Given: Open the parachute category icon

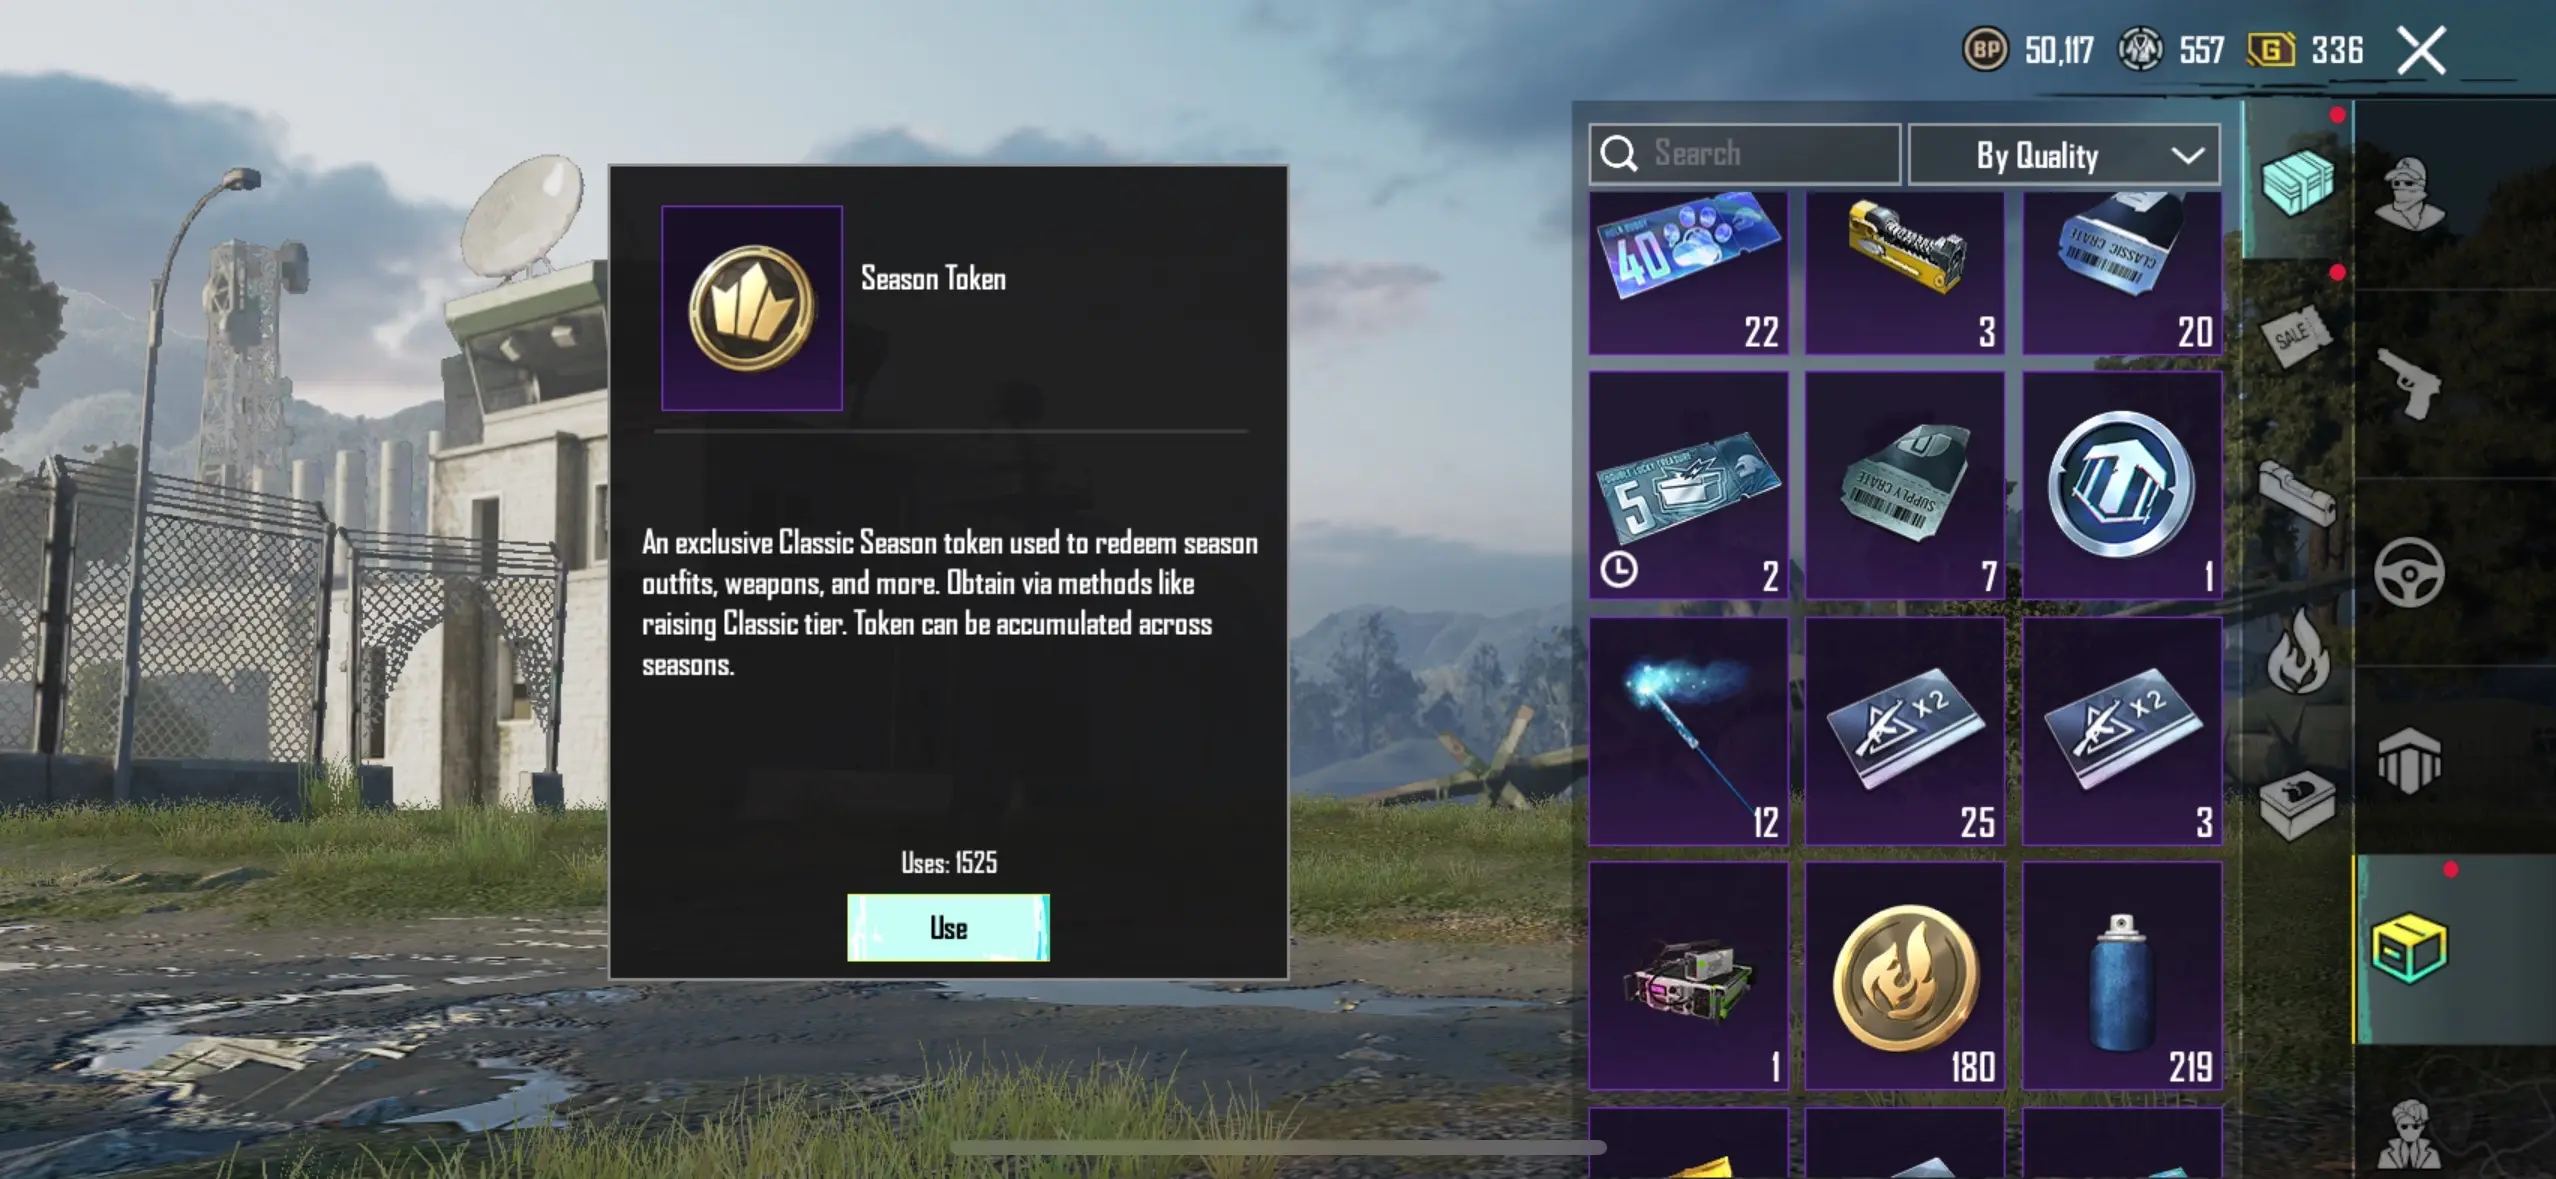Looking at the screenshot, I should point(2409,761).
